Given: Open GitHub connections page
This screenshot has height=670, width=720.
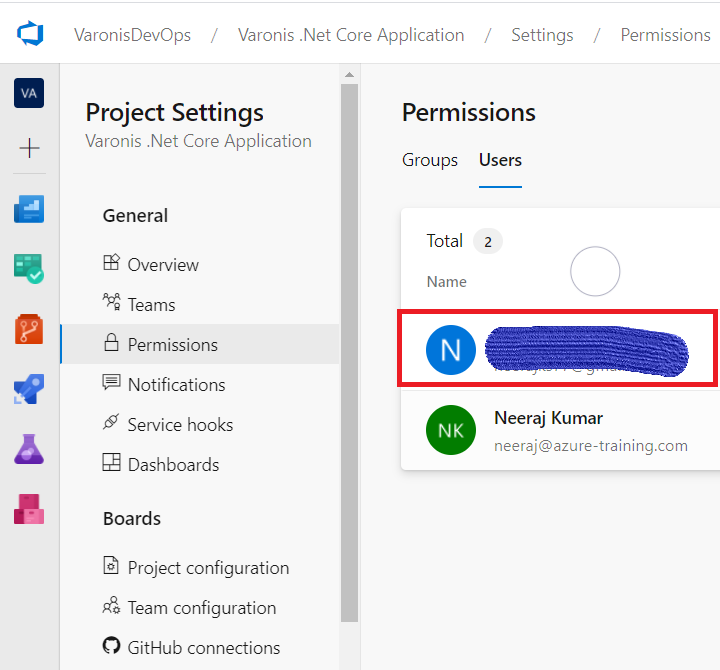Looking at the screenshot, I should pyautogui.click(x=203, y=648).
